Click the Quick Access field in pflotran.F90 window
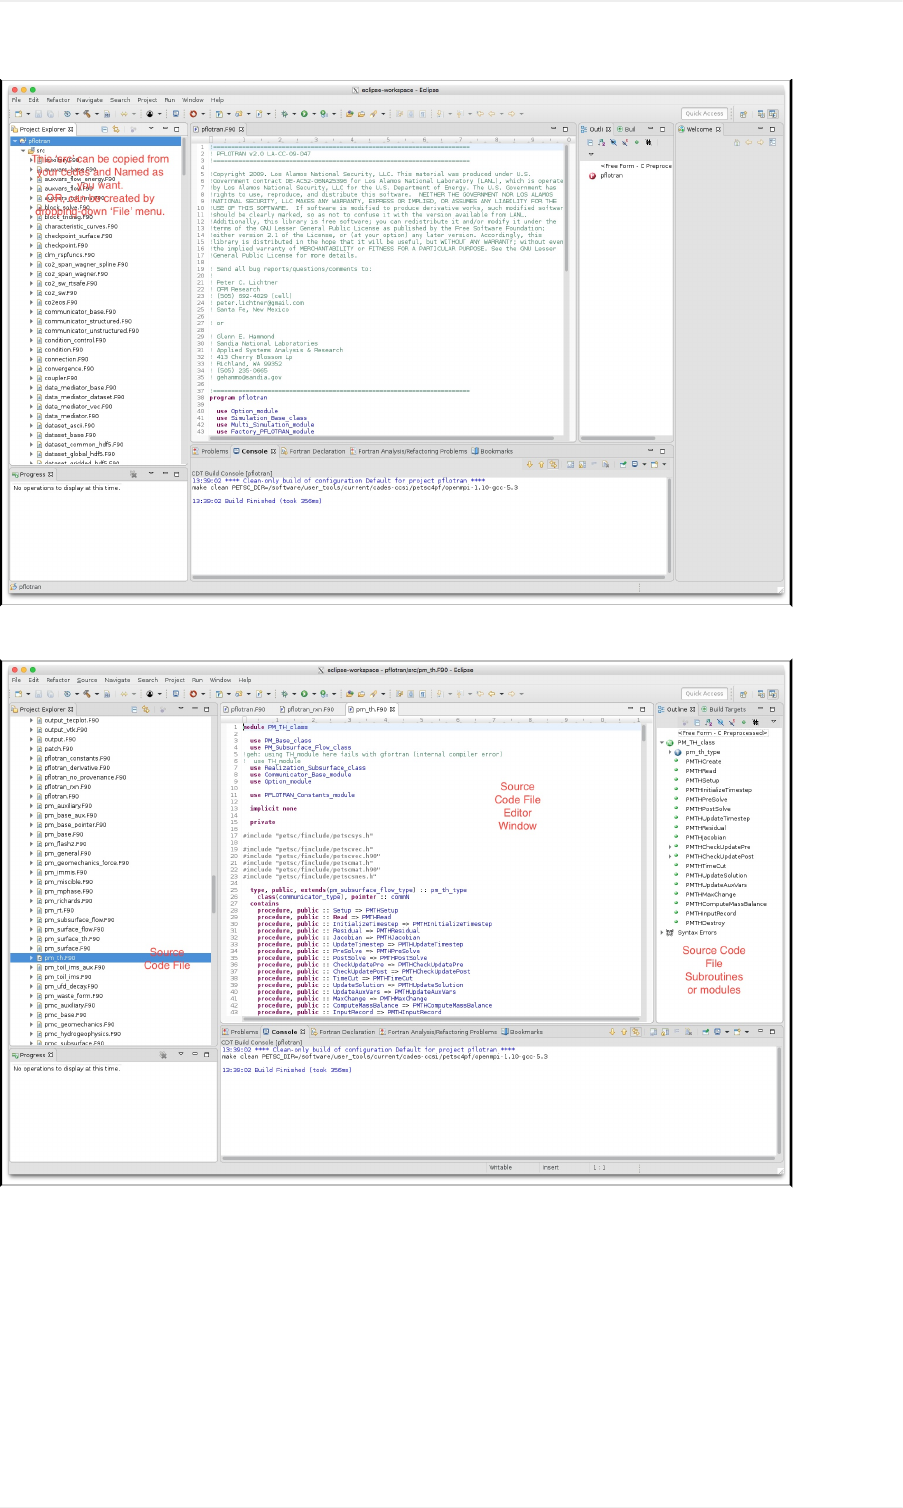This screenshot has width=903, height=1508. [704, 113]
